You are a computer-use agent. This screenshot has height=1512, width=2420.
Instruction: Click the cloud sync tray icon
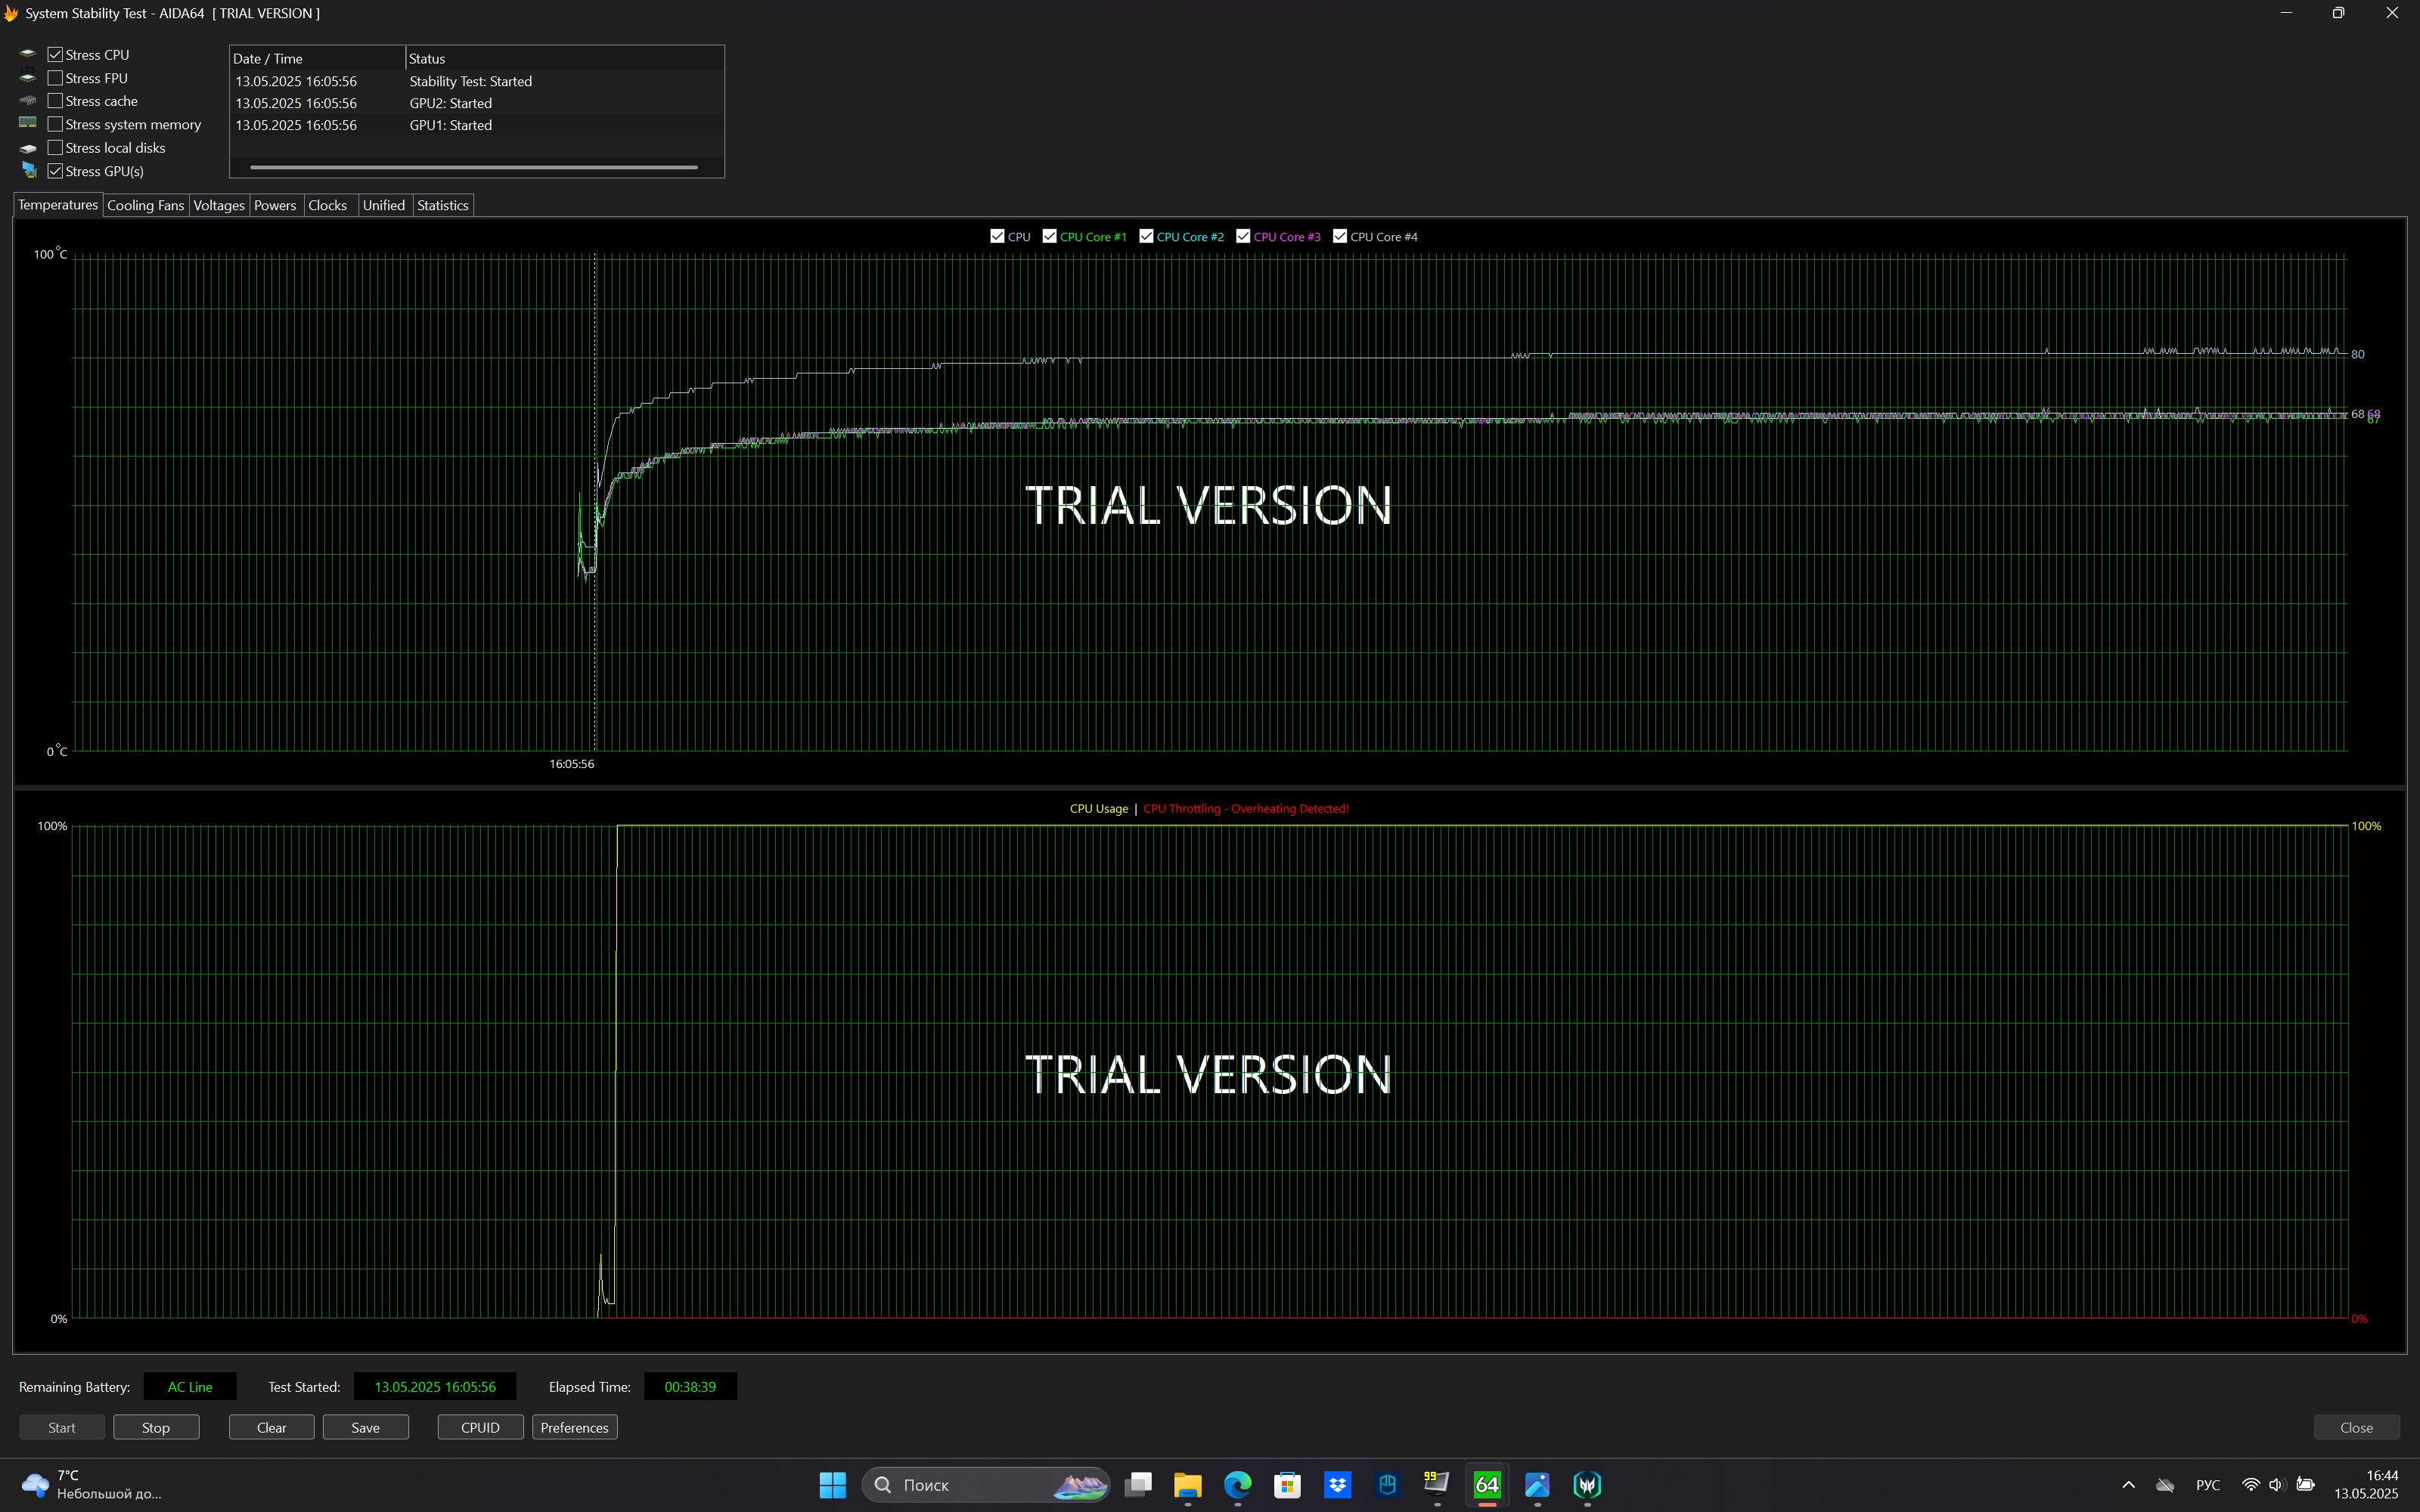(x=2165, y=1485)
